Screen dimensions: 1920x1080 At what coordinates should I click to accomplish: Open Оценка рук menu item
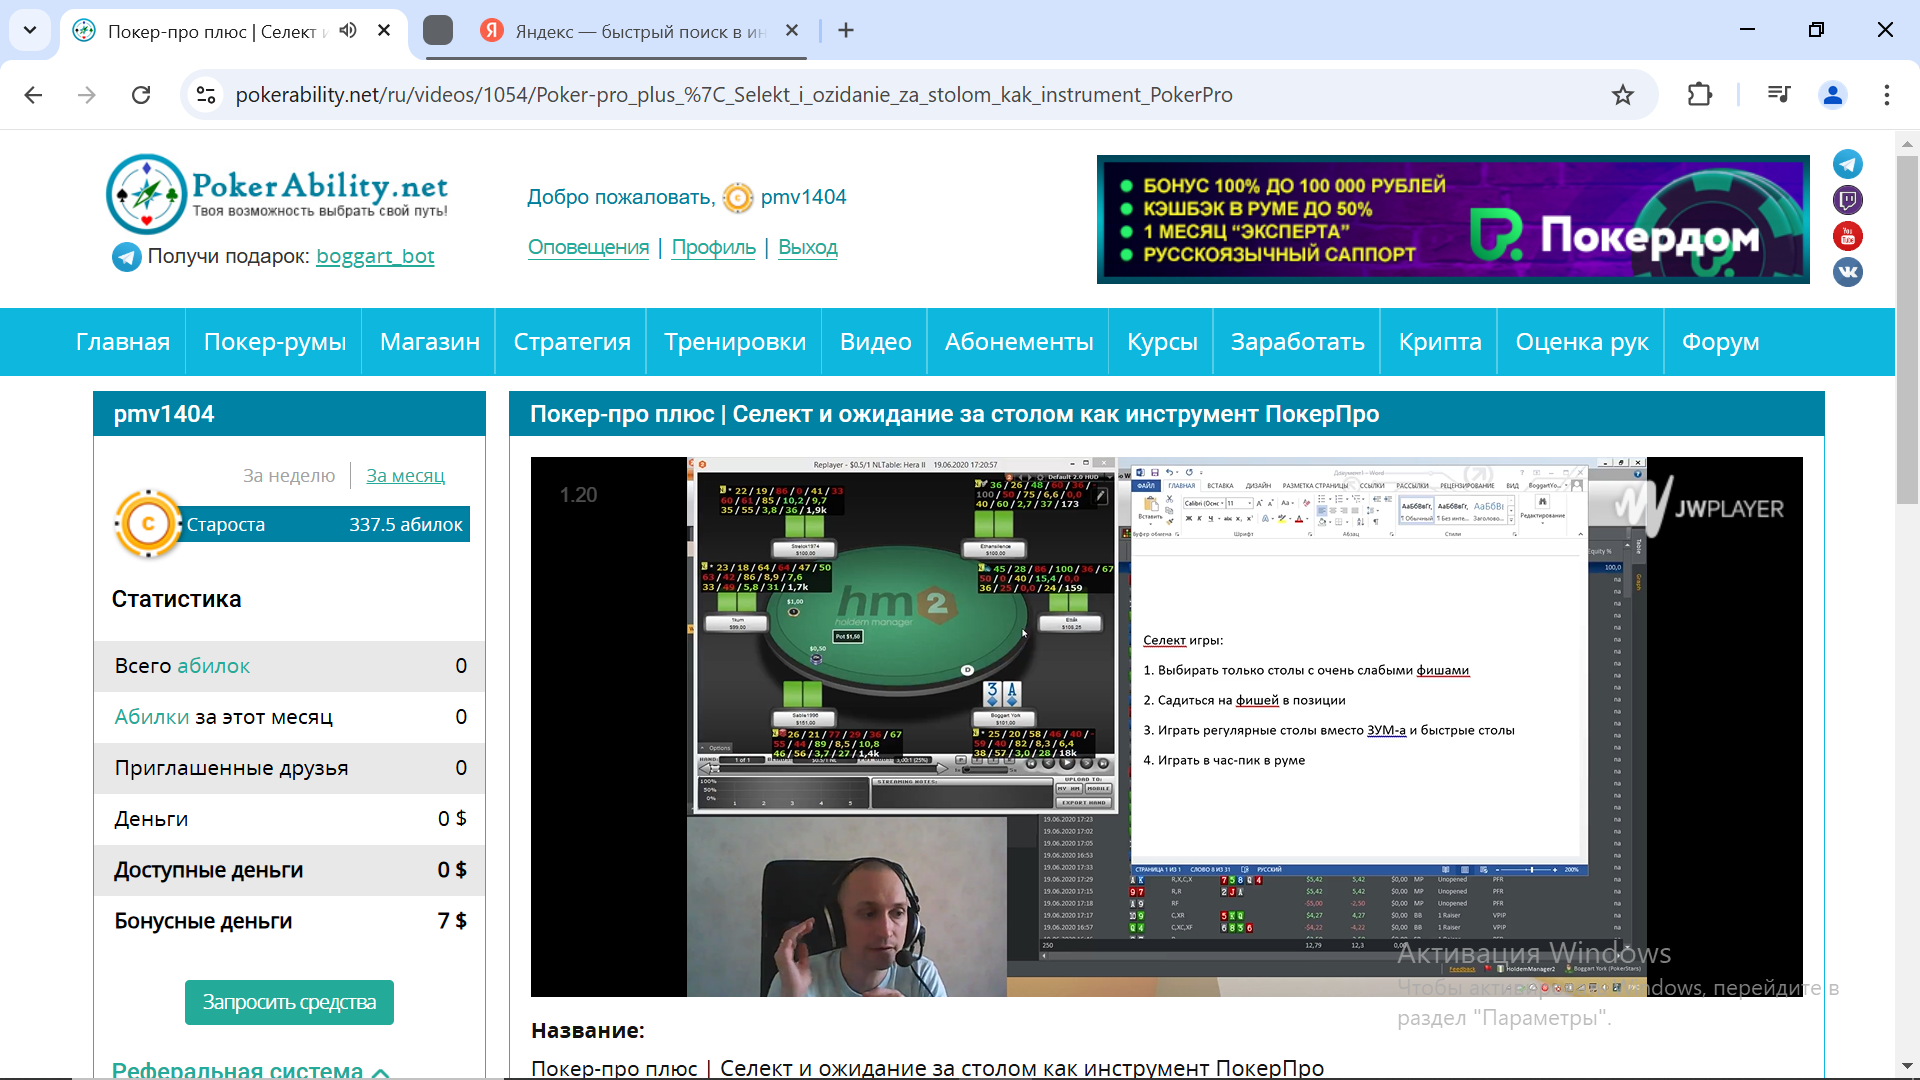pyautogui.click(x=1582, y=342)
